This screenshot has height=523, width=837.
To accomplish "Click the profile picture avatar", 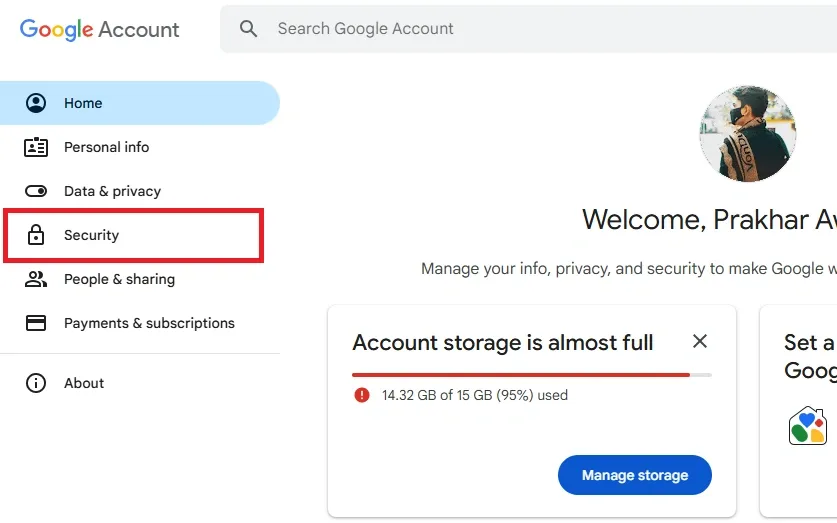I will 748,133.
